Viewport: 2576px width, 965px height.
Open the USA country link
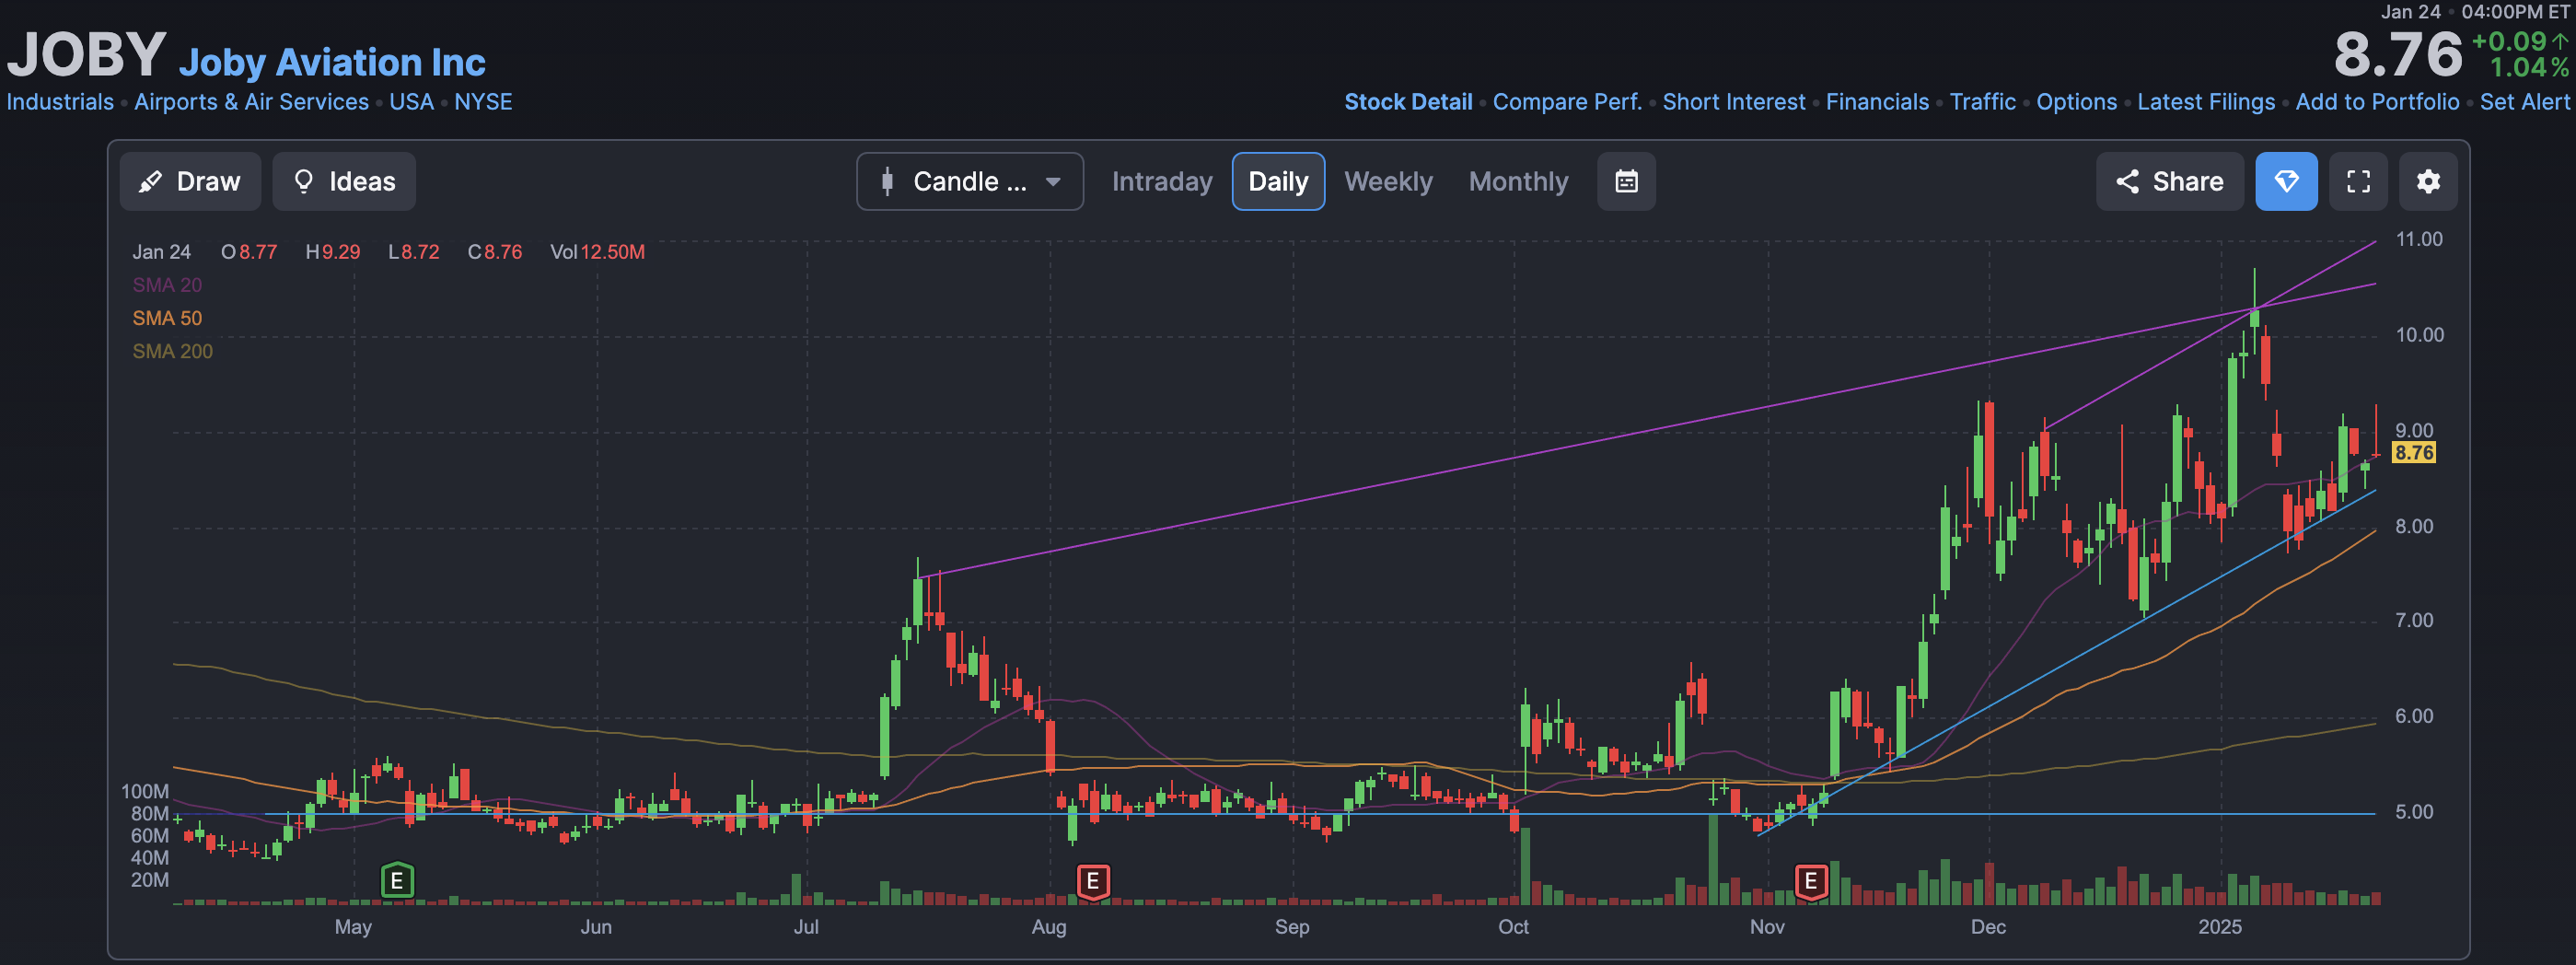point(411,102)
